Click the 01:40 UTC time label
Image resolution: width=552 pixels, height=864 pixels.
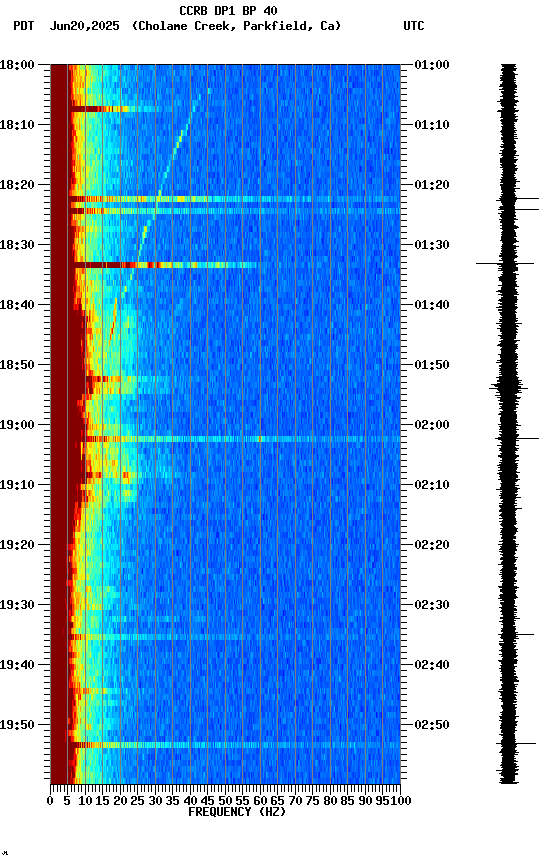coord(432,305)
